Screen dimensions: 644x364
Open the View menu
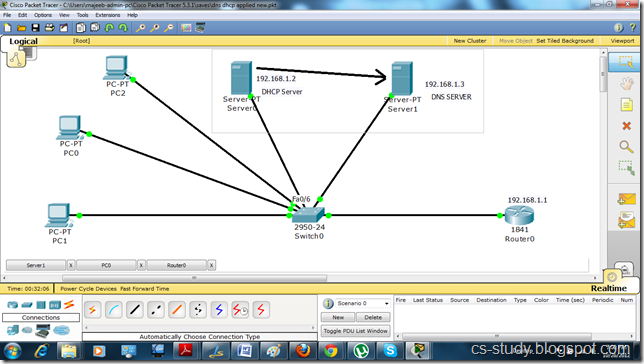[64, 15]
